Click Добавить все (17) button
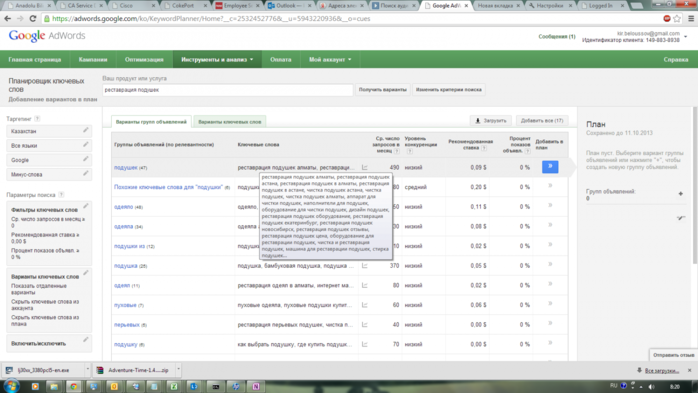The width and height of the screenshot is (698, 393). pos(542,121)
